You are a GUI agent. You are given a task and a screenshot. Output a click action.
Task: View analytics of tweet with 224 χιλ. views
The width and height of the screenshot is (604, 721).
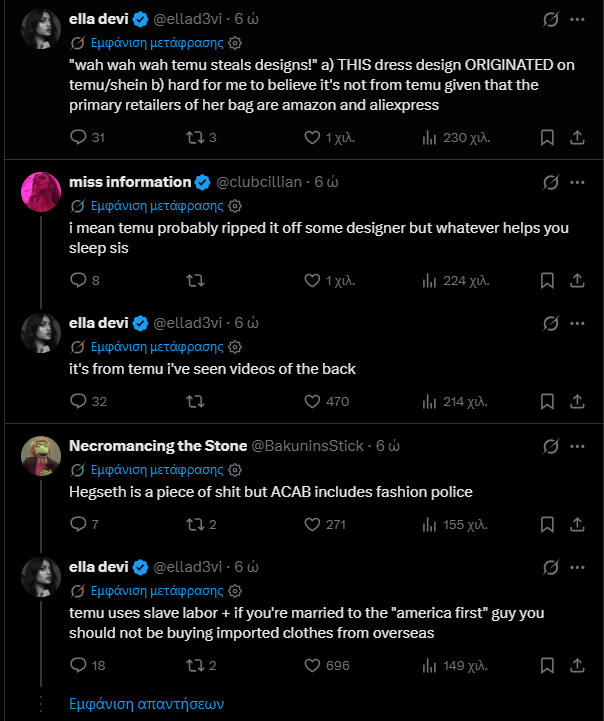[x=430, y=281]
